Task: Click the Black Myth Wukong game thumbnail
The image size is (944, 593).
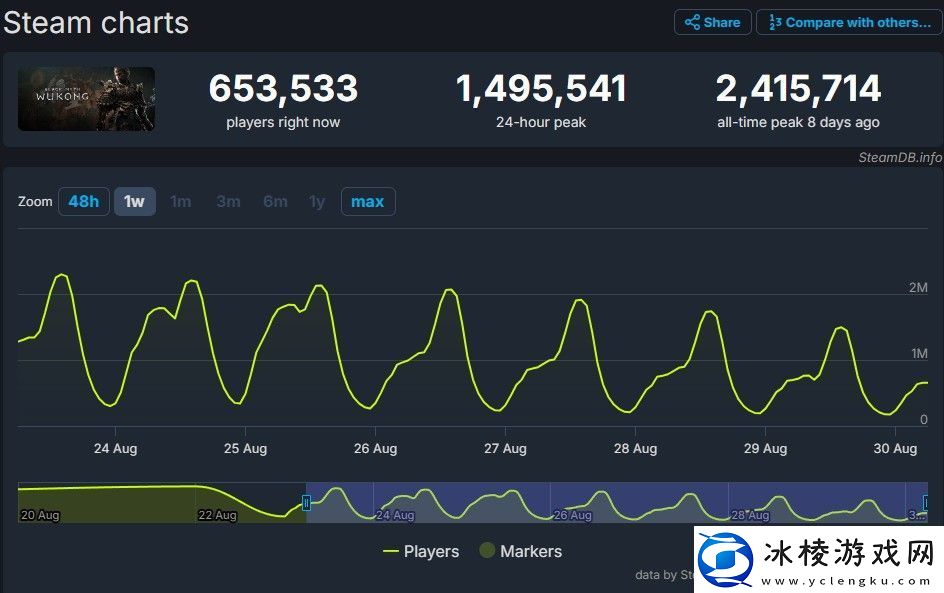Action: click(x=86, y=98)
